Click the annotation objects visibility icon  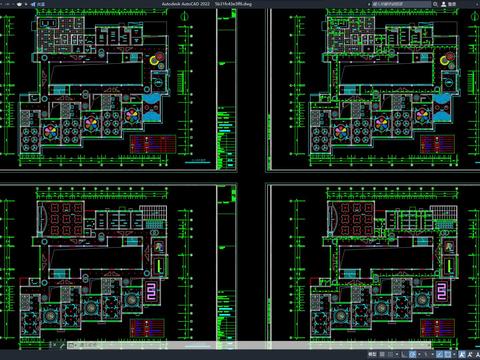point(462,354)
